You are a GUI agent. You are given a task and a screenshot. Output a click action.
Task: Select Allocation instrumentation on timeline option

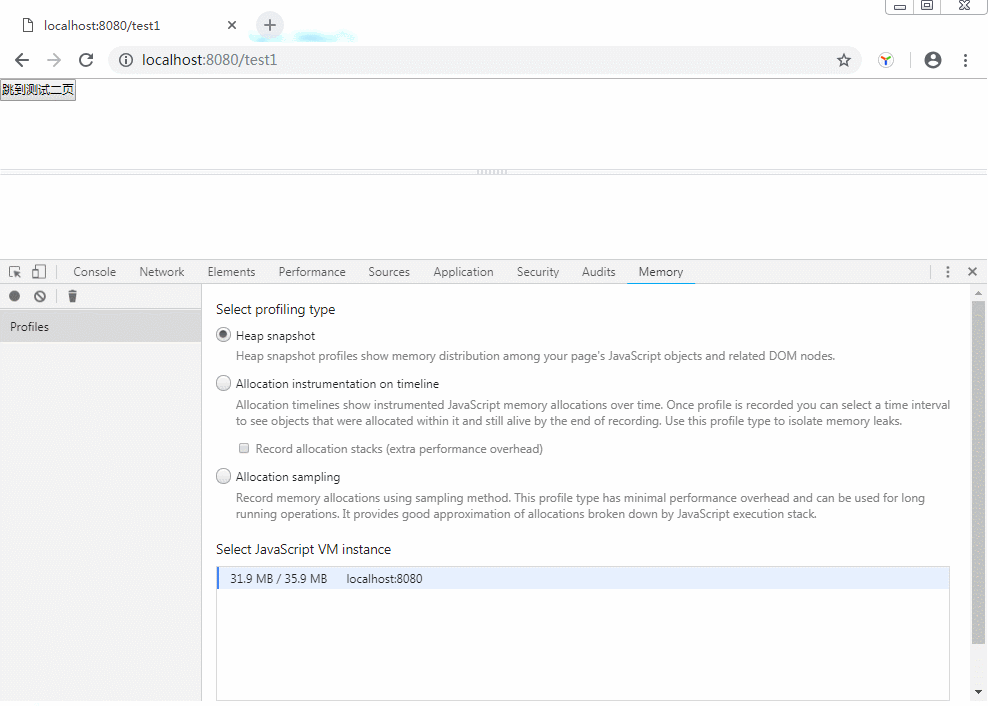pos(223,383)
